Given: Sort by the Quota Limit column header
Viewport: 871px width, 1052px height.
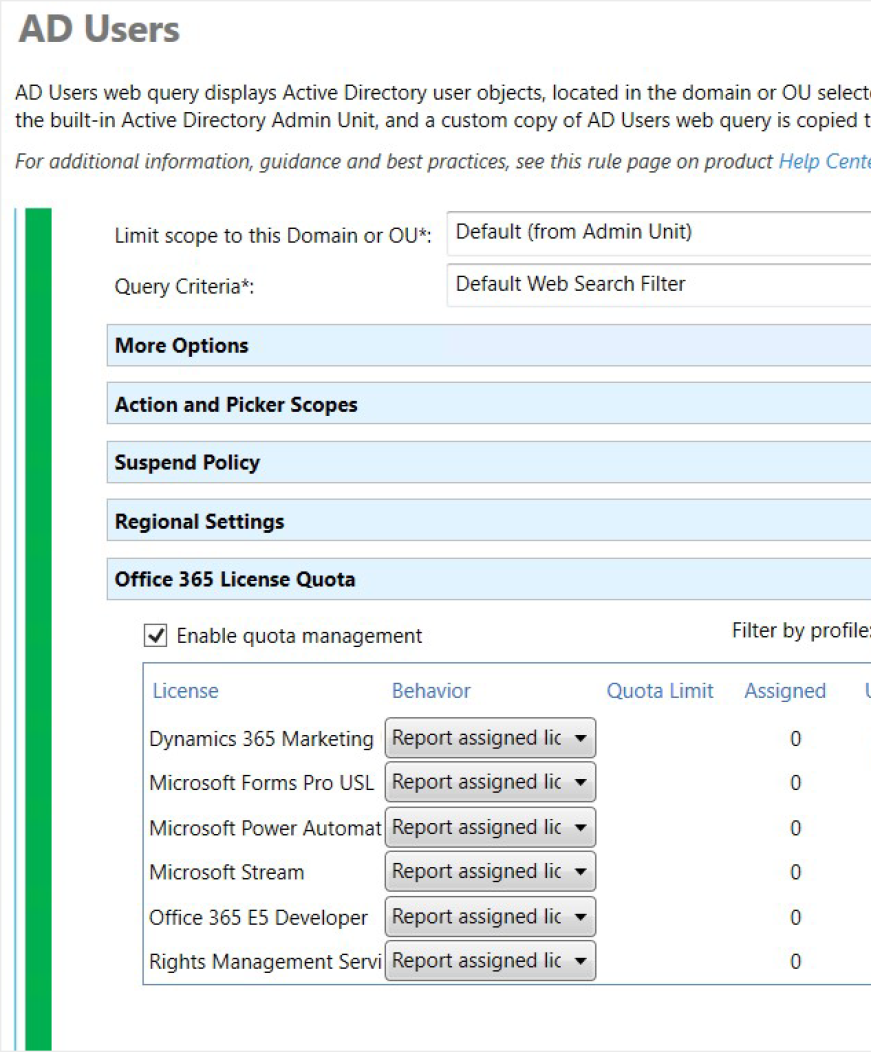Looking at the screenshot, I should click(x=660, y=691).
